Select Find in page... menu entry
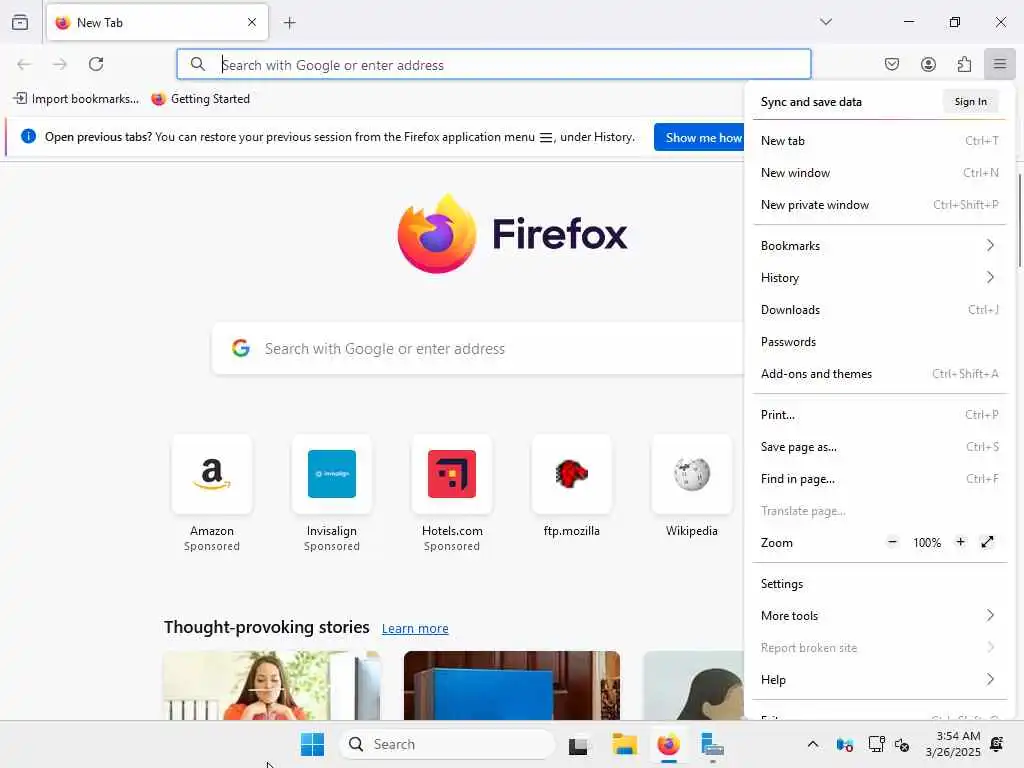The image size is (1024, 768). click(879, 479)
